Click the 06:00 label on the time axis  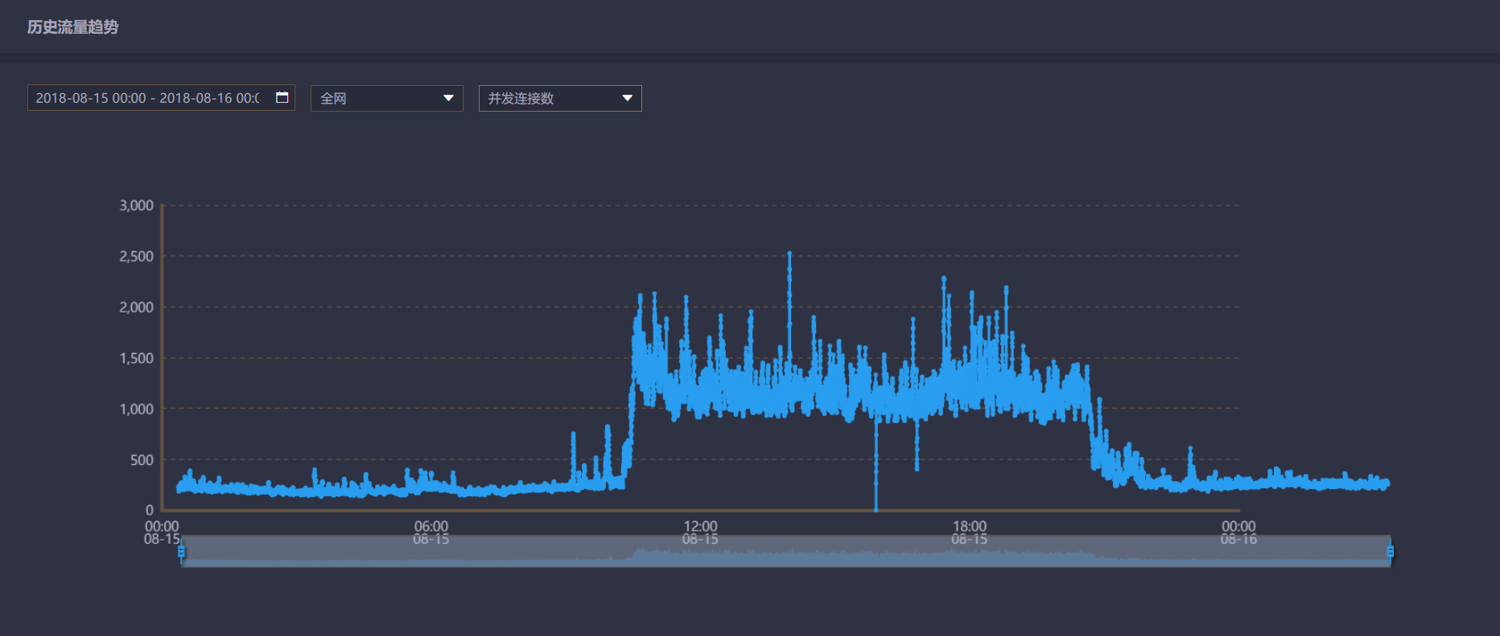pos(431,526)
